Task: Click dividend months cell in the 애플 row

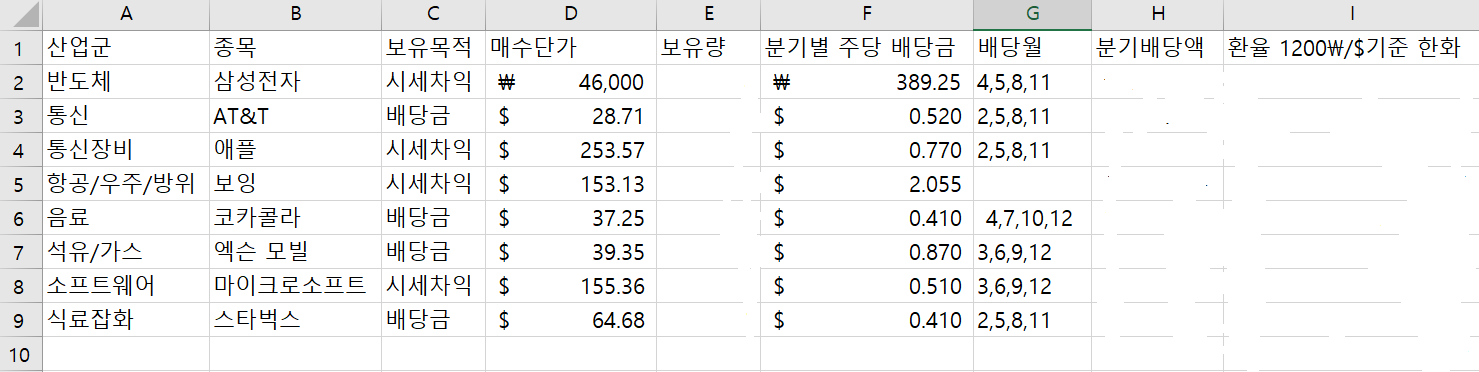Action: 1032,149
